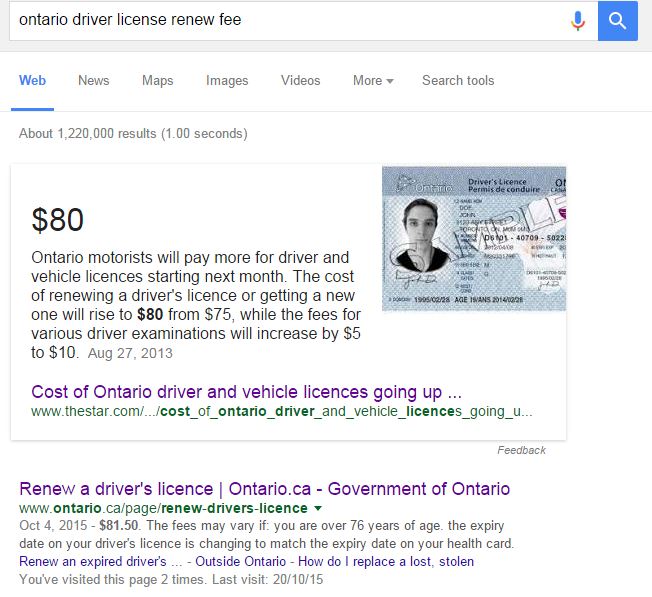Open How do I replace a lost, stolen link
Image resolution: width=652 pixels, height=597 pixels.
click(386, 562)
